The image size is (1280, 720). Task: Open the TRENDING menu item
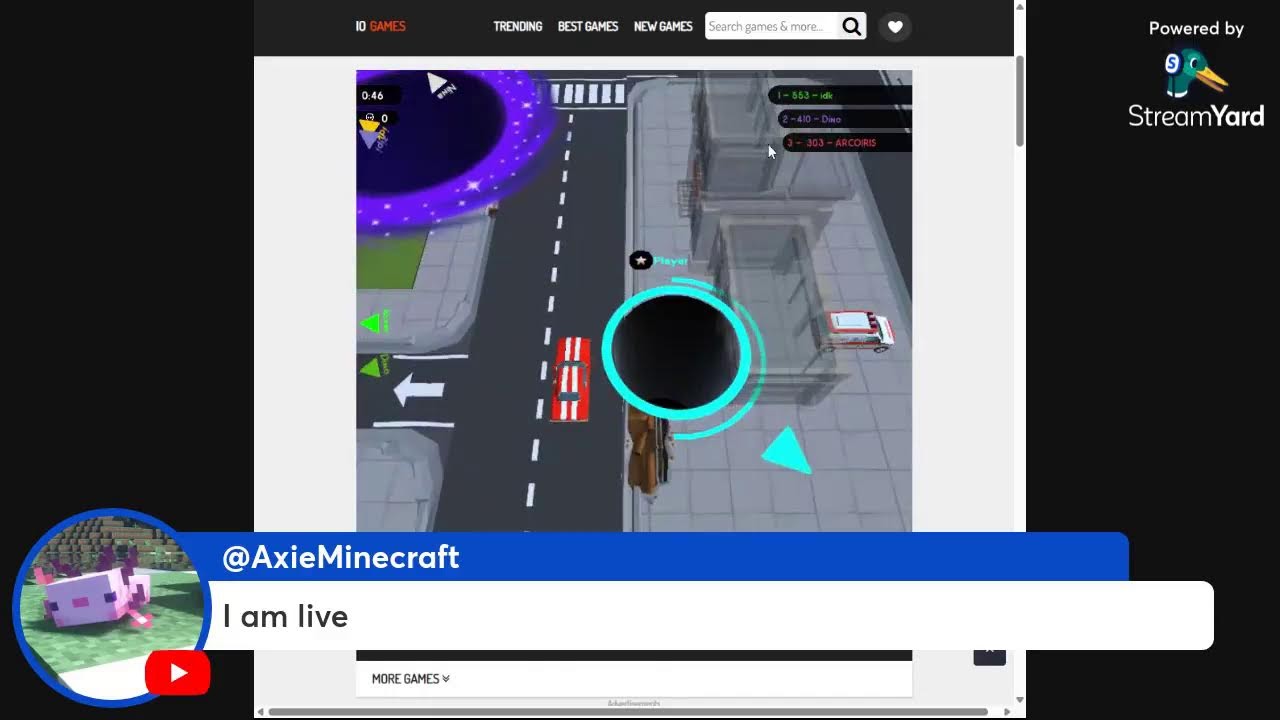pyautogui.click(x=518, y=26)
